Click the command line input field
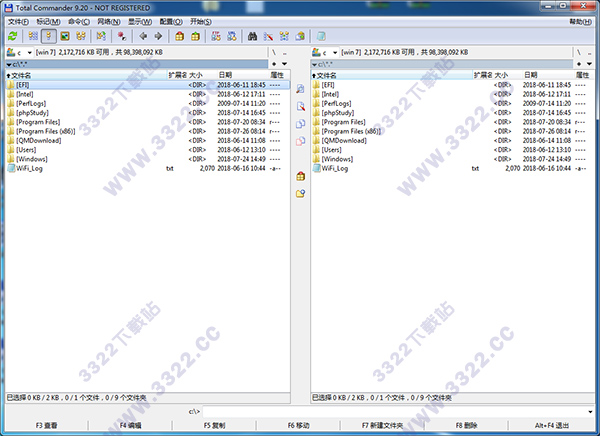This screenshot has width=600, height=436. 395,412
